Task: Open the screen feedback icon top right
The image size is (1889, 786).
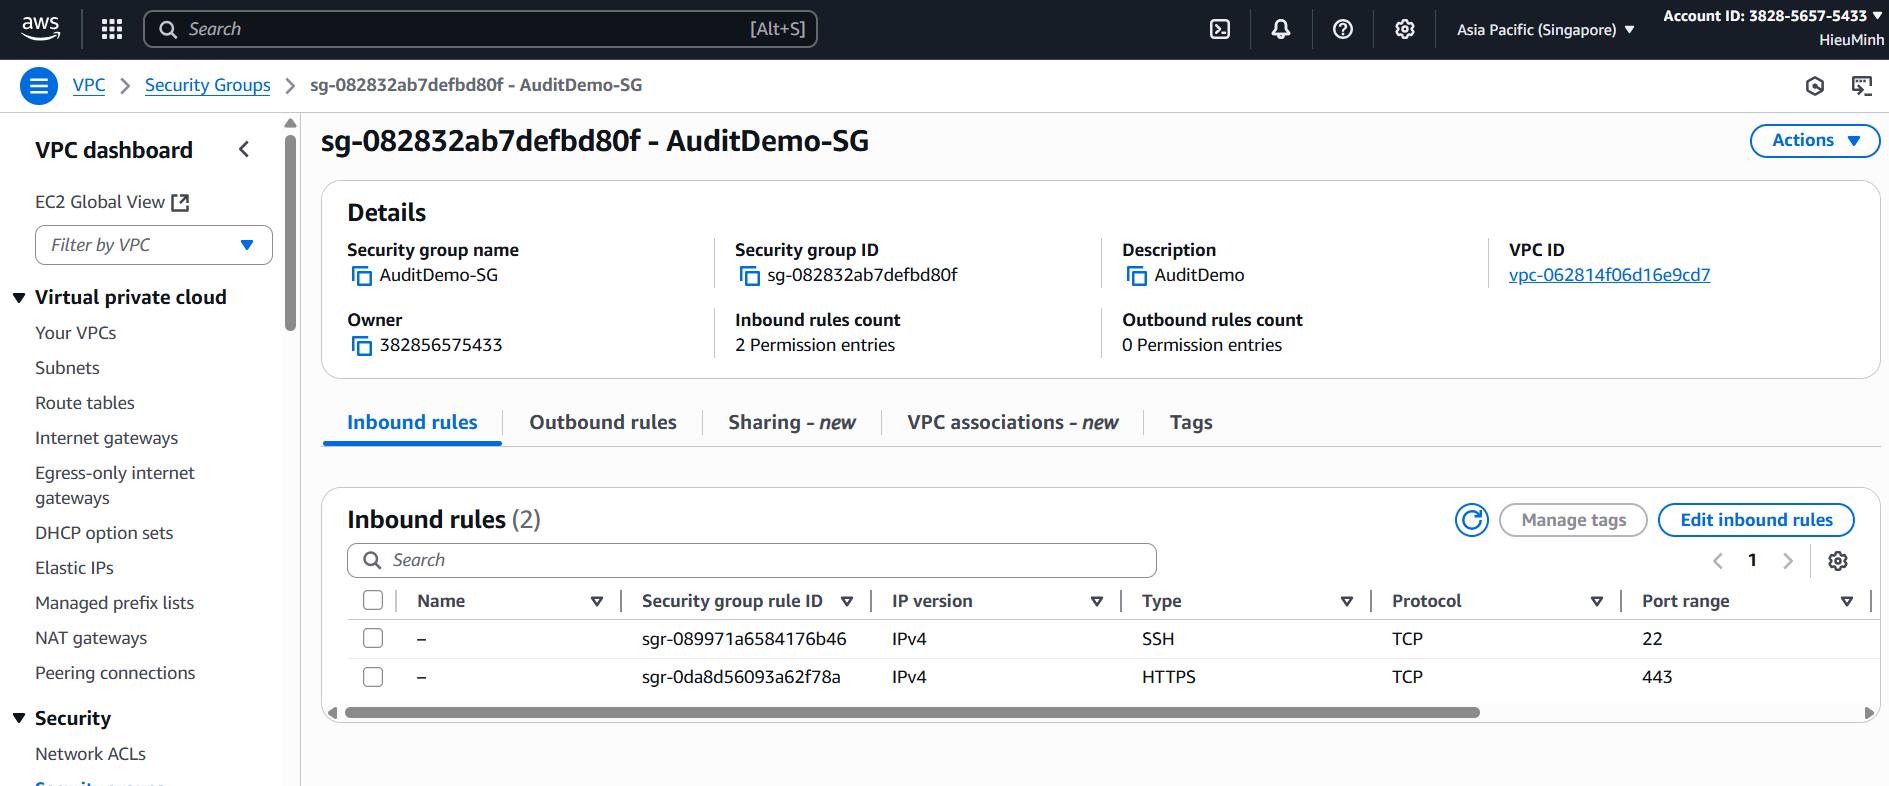Action: coord(1861,86)
